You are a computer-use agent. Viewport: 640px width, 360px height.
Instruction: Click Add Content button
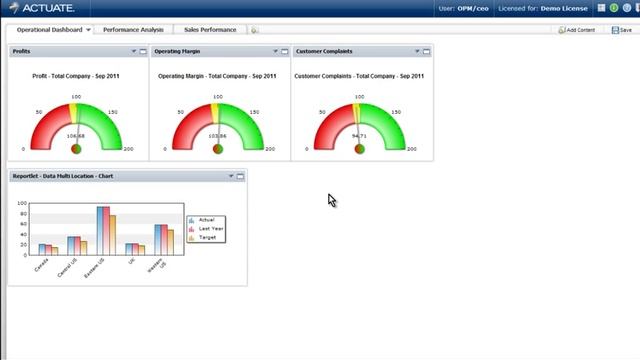pyautogui.click(x=577, y=30)
